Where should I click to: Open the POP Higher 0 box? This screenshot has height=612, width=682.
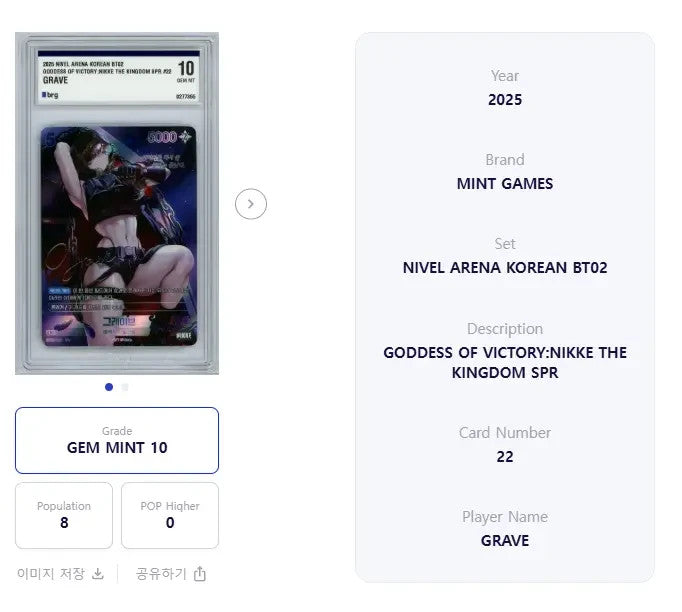[x=170, y=515]
